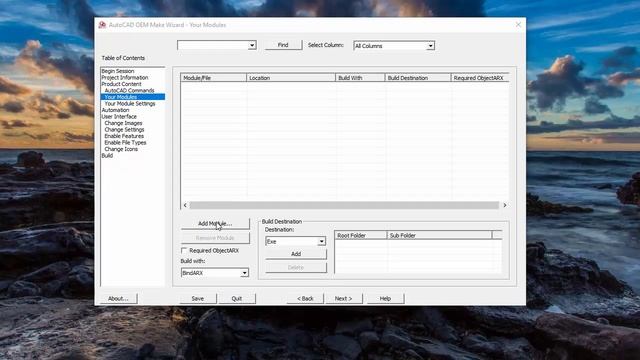Click the Location column header
Viewport: 640px width, 360px height.
pyautogui.click(x=291, y=78)
